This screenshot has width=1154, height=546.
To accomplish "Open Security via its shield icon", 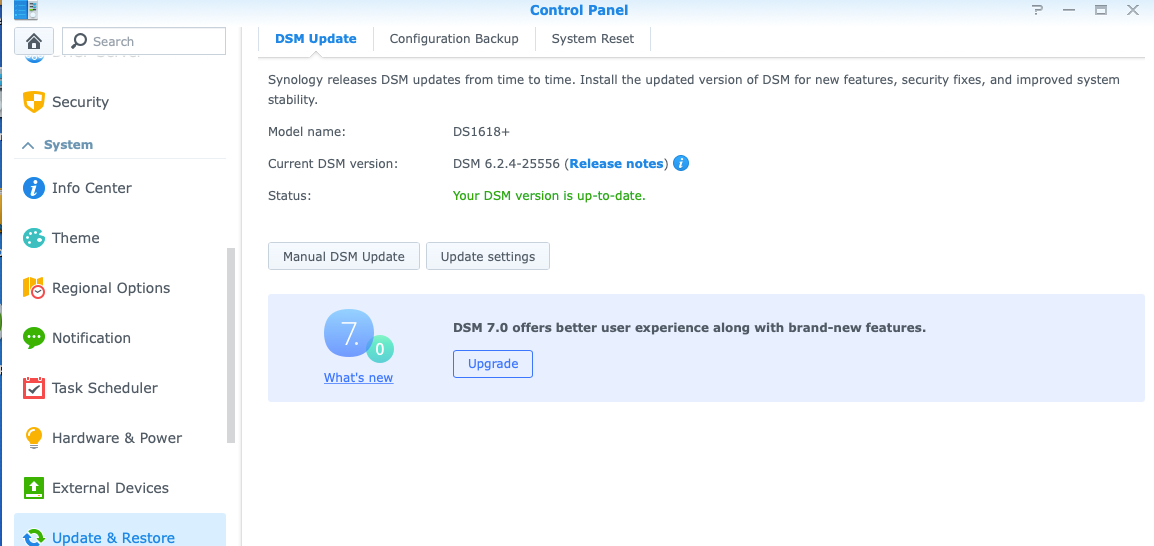I will point(34,102).
